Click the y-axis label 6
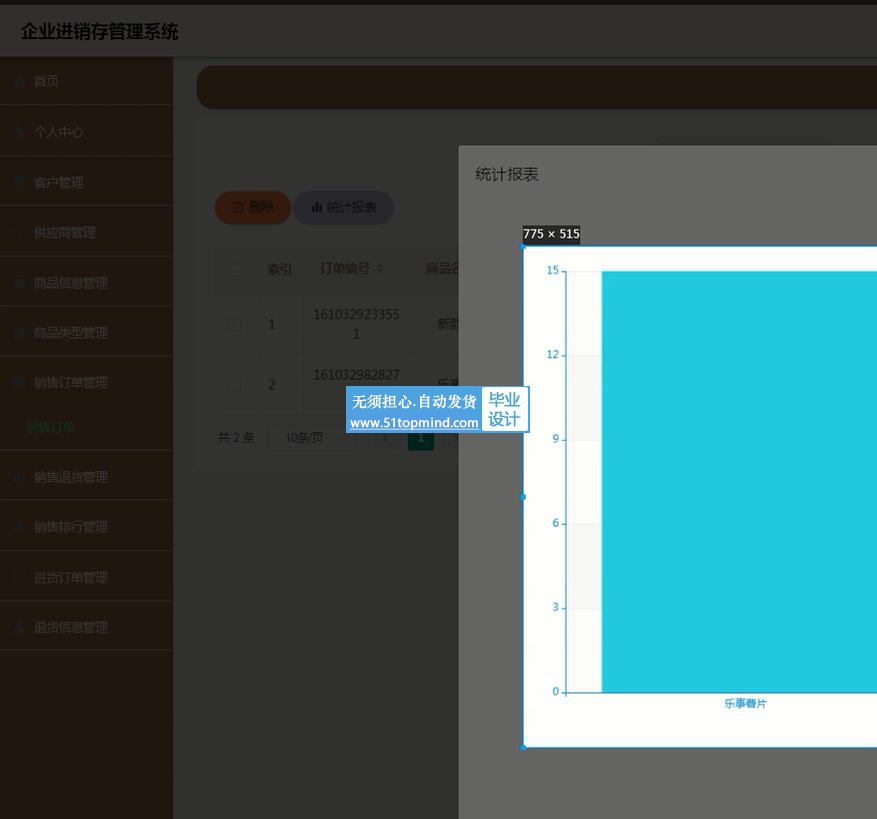 click(x=556, y=524)
